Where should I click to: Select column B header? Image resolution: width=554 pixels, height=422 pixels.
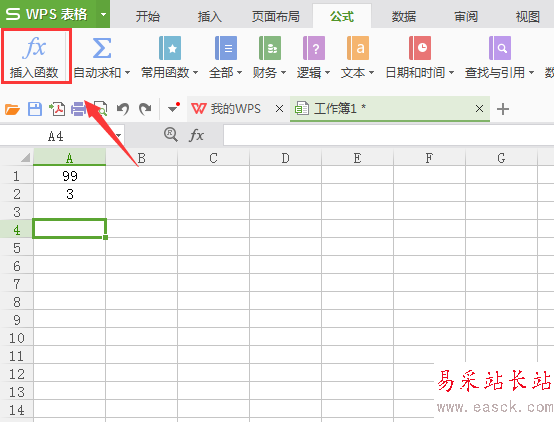[142, 157]
